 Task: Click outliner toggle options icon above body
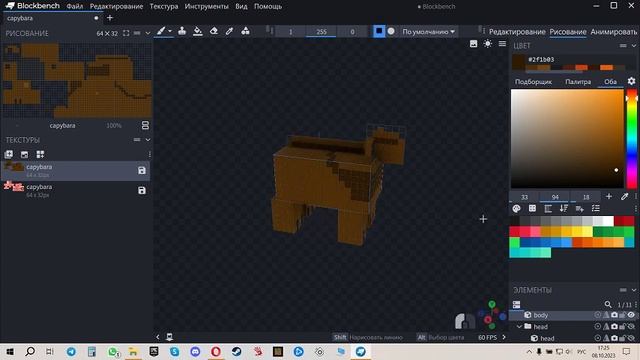(516, 304)
